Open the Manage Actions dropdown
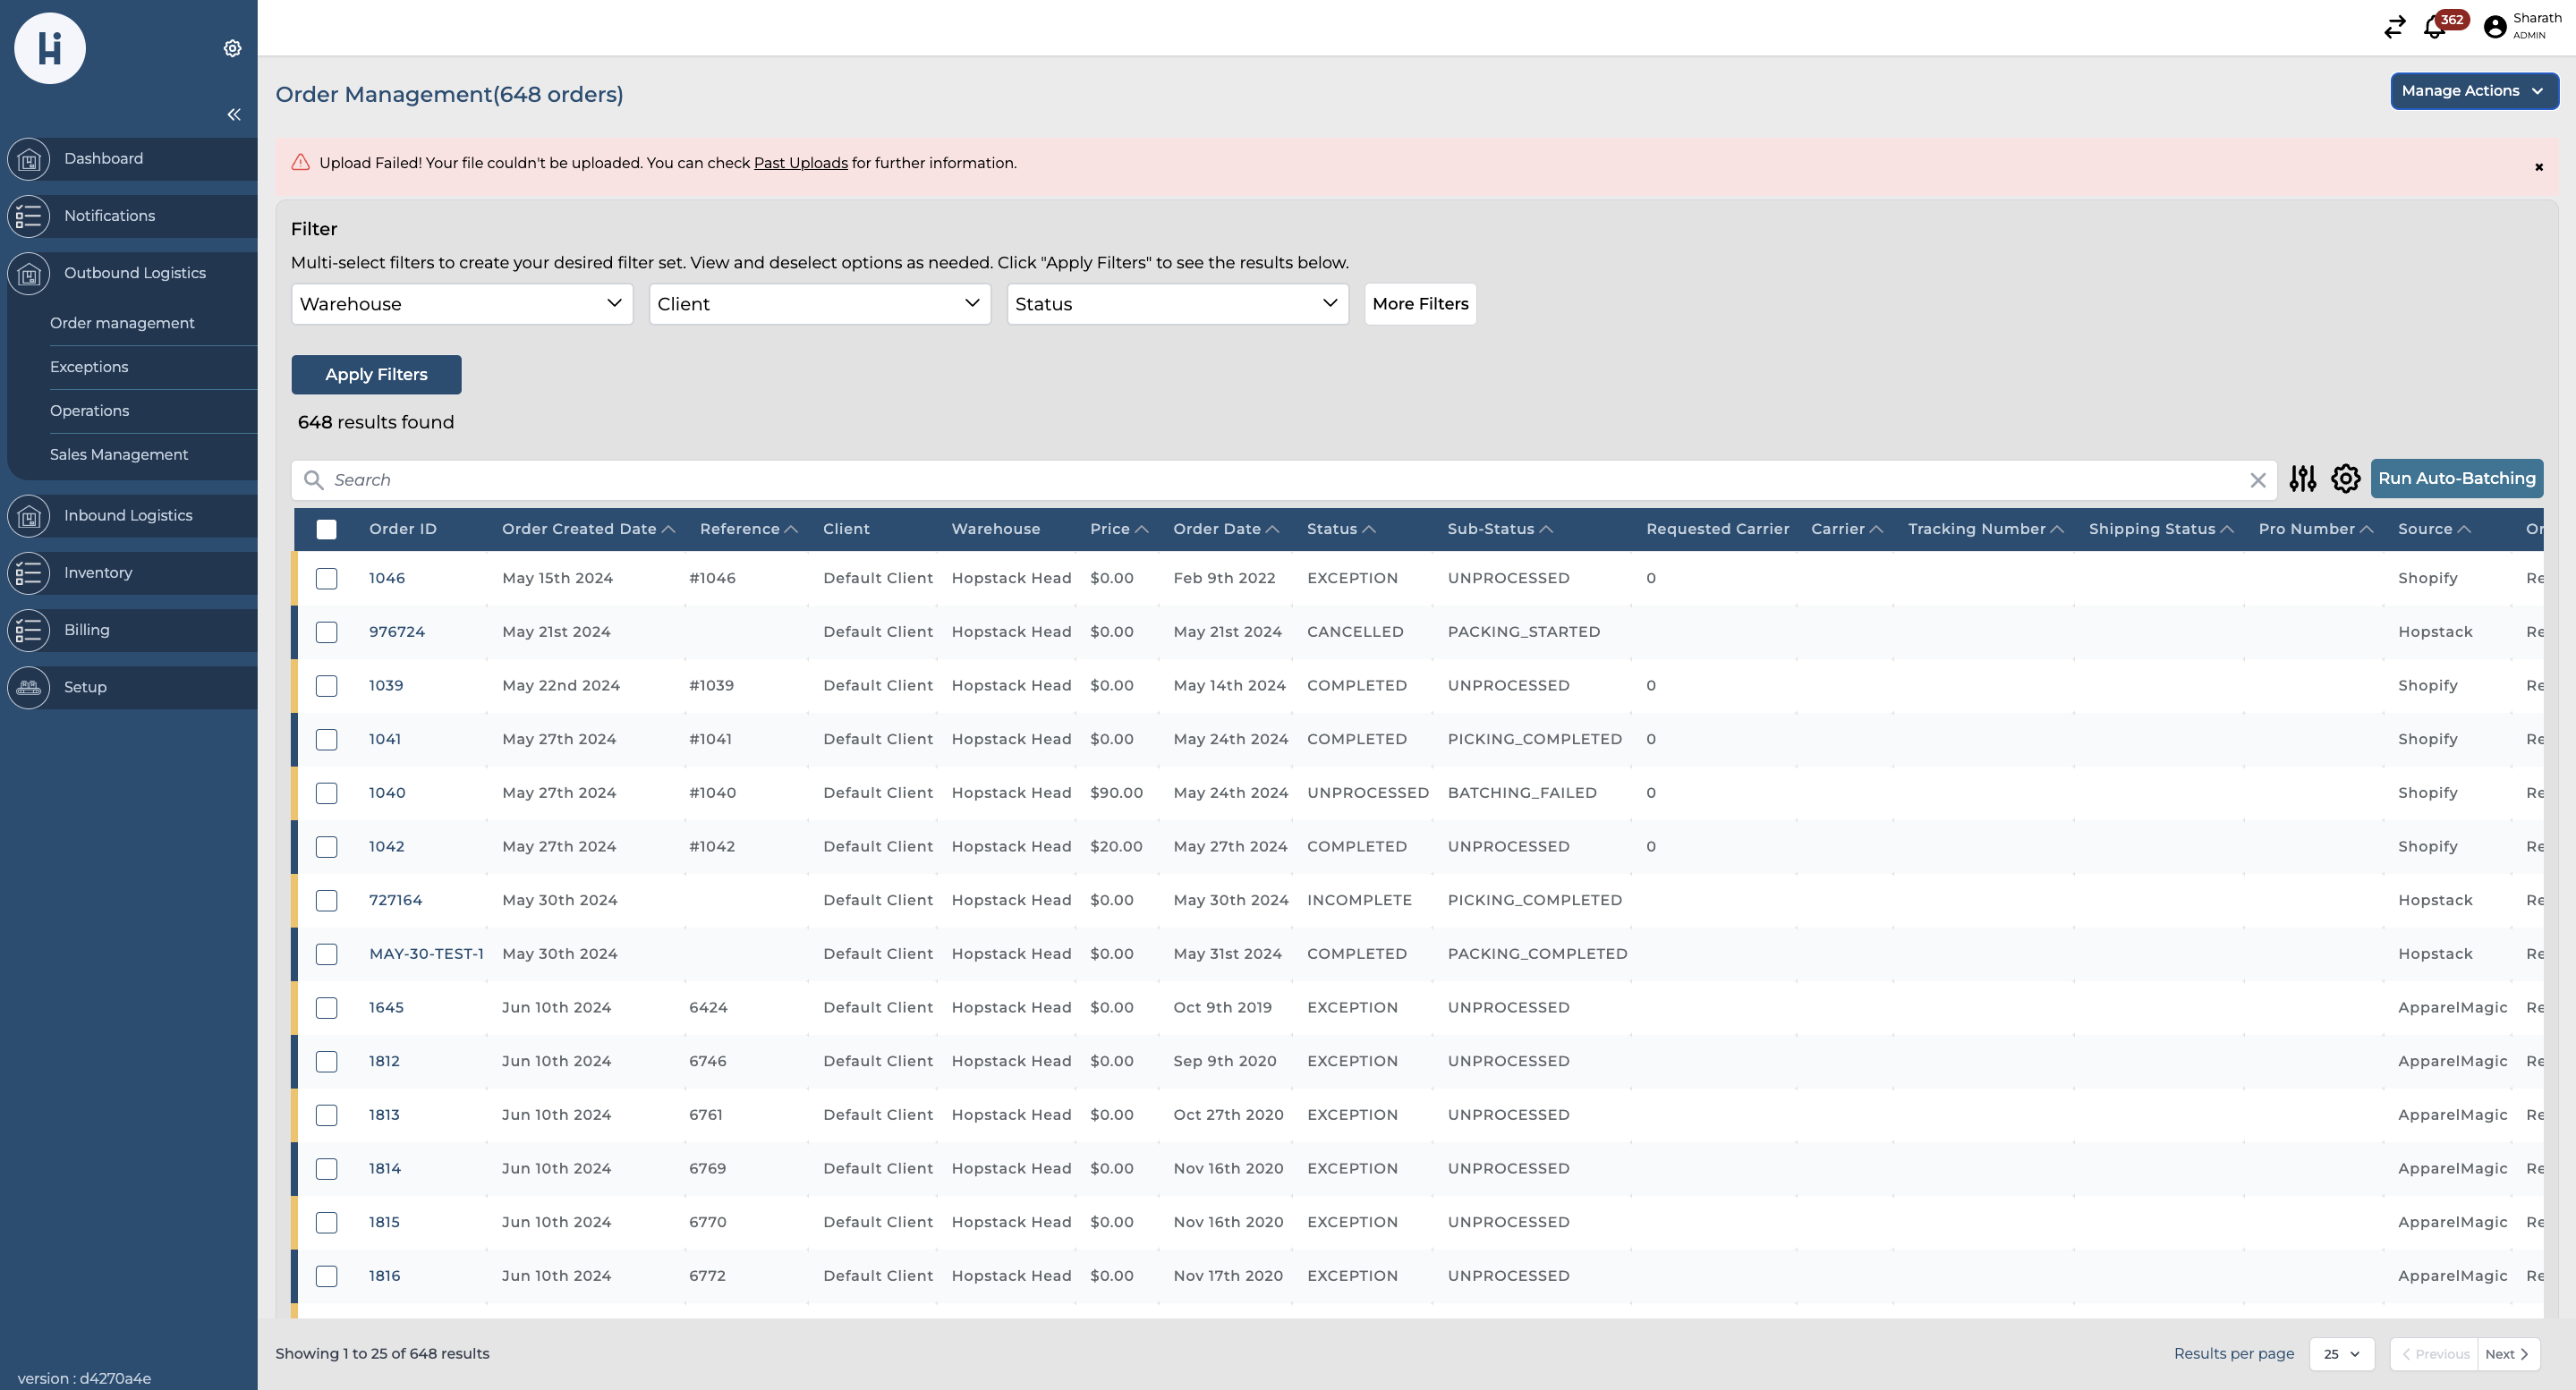The image size is (2576, 1390). pyautogui.click(x=2472, y=91)
